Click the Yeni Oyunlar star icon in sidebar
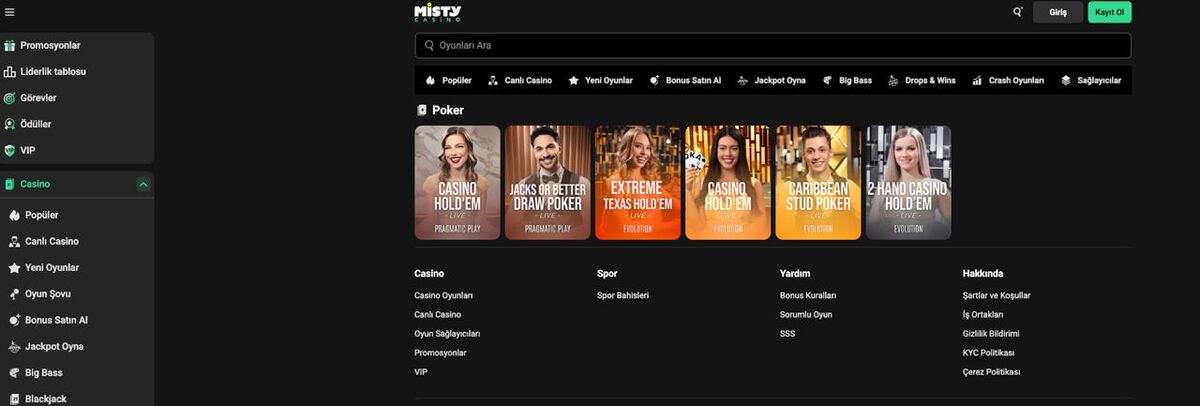1200x406 pixels. coord(15,268)
